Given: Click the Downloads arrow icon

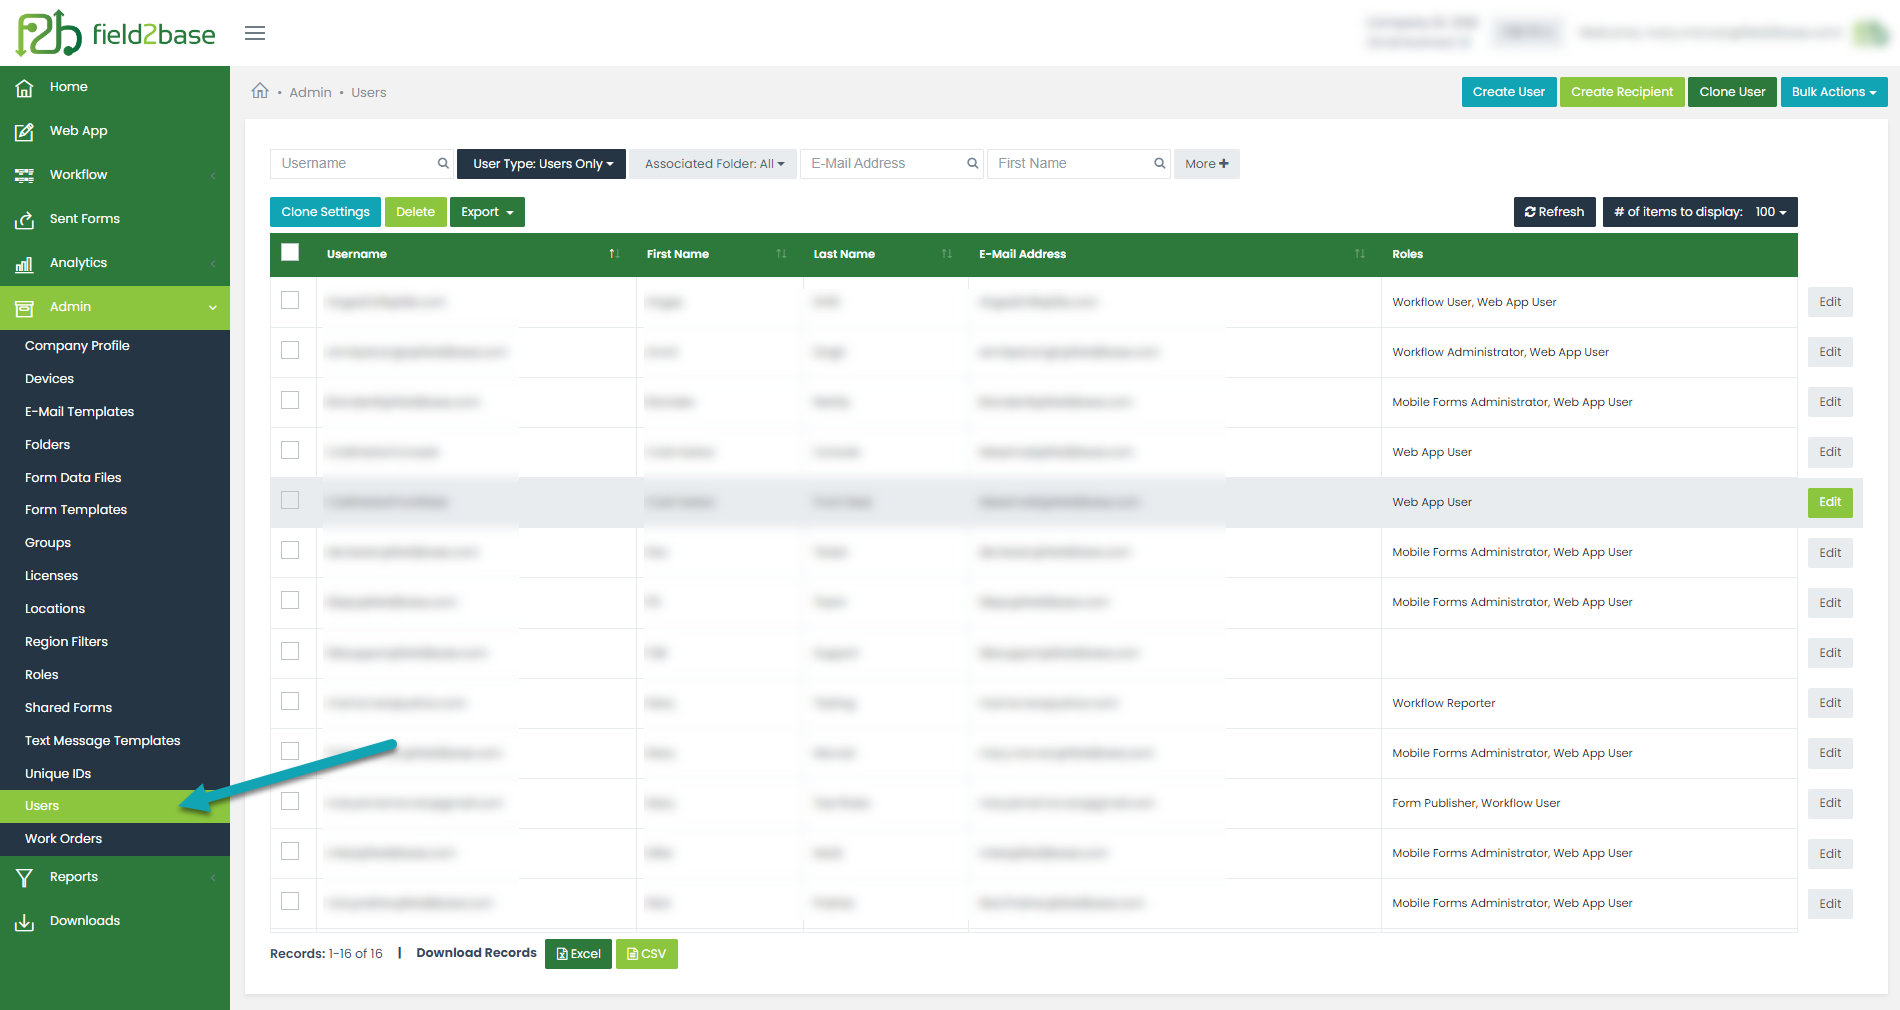Looking at the screenshot, I should (24, 921).
